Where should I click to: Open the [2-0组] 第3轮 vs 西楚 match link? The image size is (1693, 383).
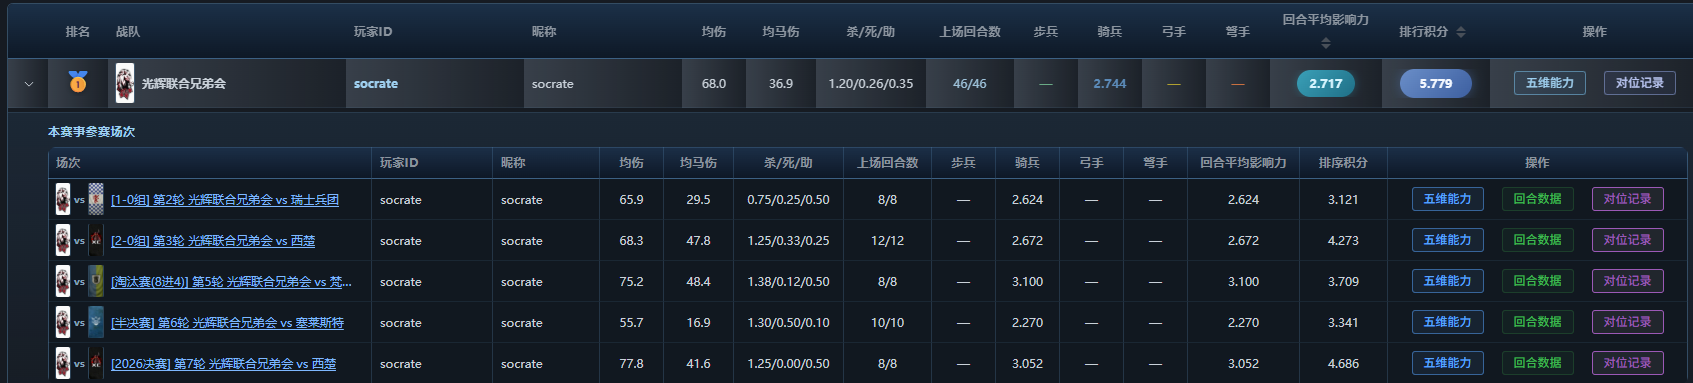pyautogui.click(x=213, y=241)
